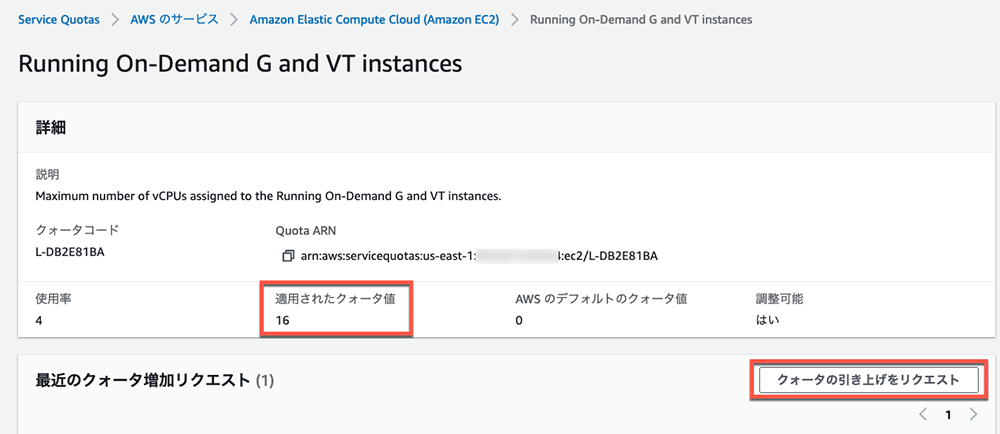Click the 説明 label
The height and width of the screenshot is (434, 1000).
[x=47, y=174]
